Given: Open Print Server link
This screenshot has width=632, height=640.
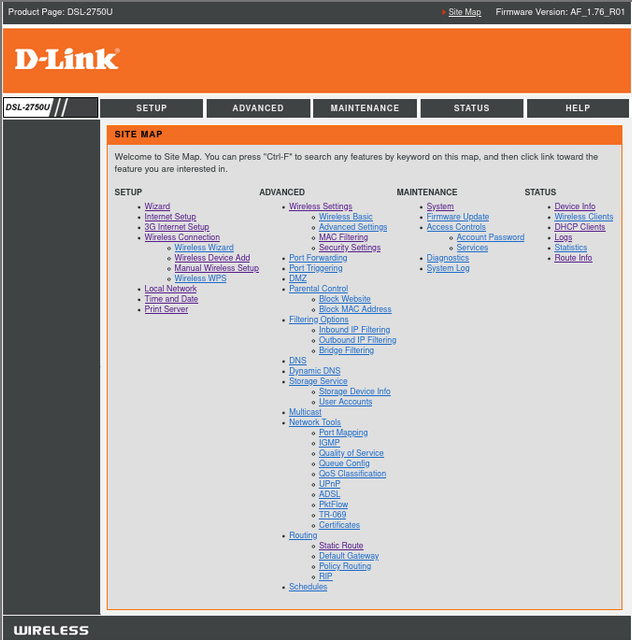Looking at the screenshot, I should (166, 309).
